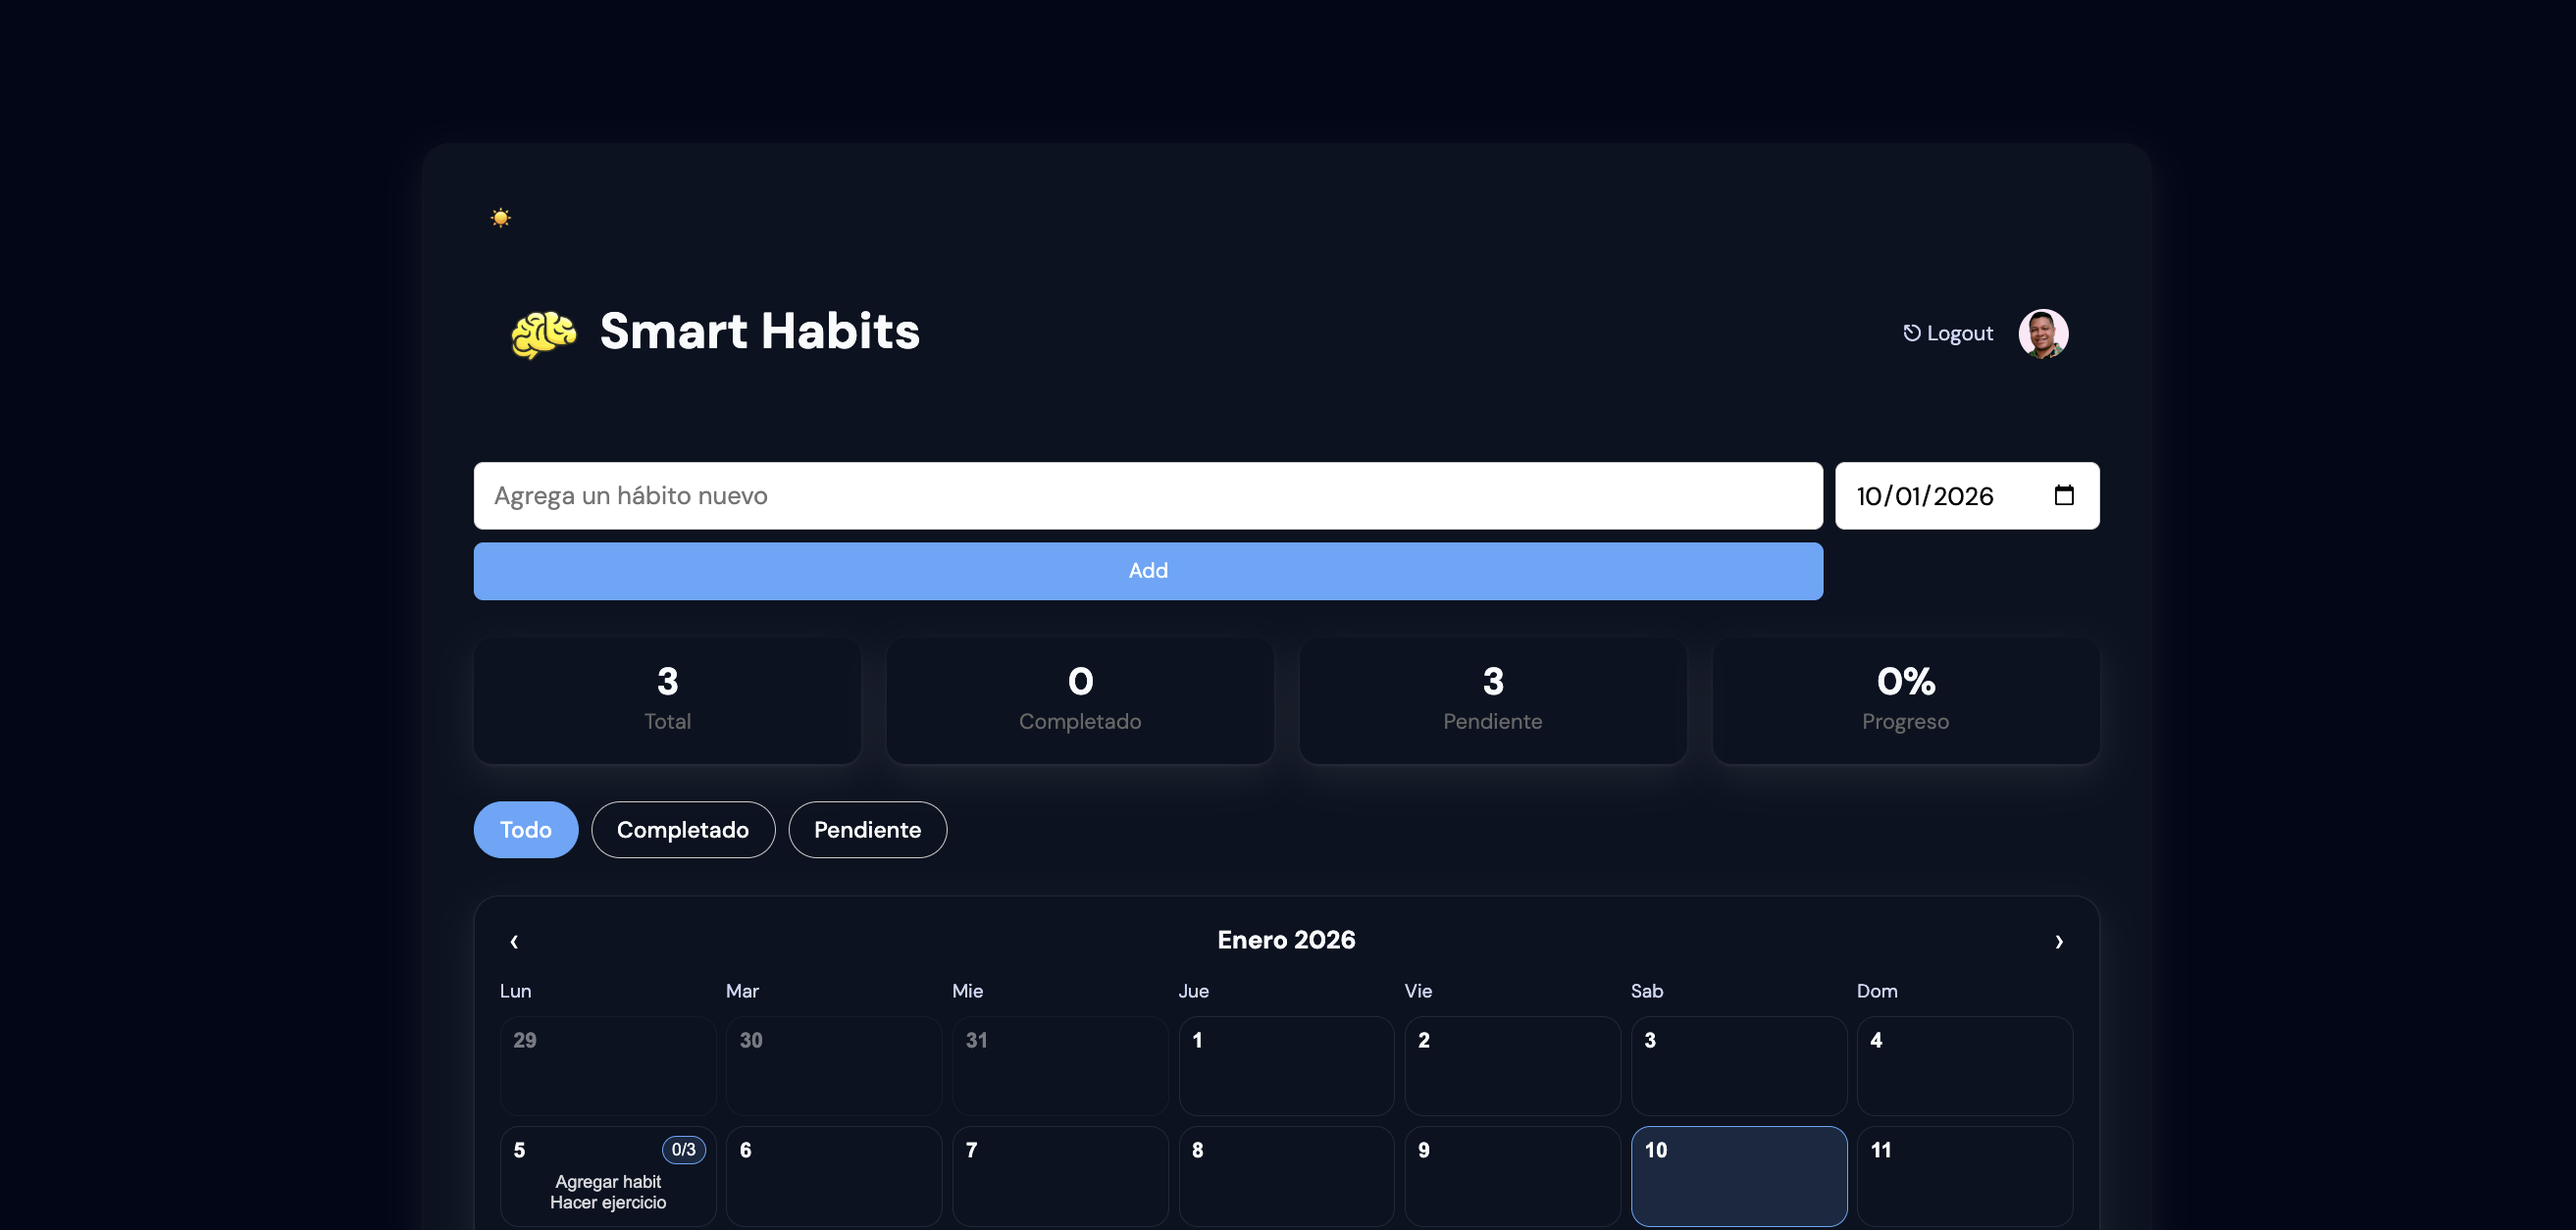Click the date field showing 10/01/2026
The width and height of the screenshot is (2576, 1230).
coord(1967,495)
